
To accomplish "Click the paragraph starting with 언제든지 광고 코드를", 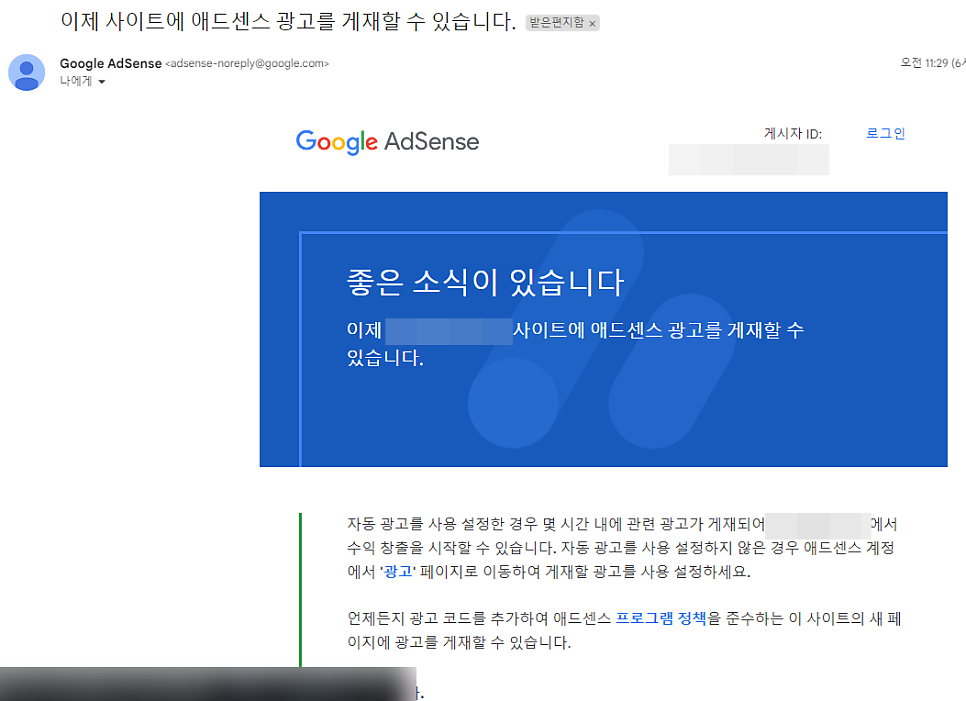I will click(624, 630).
